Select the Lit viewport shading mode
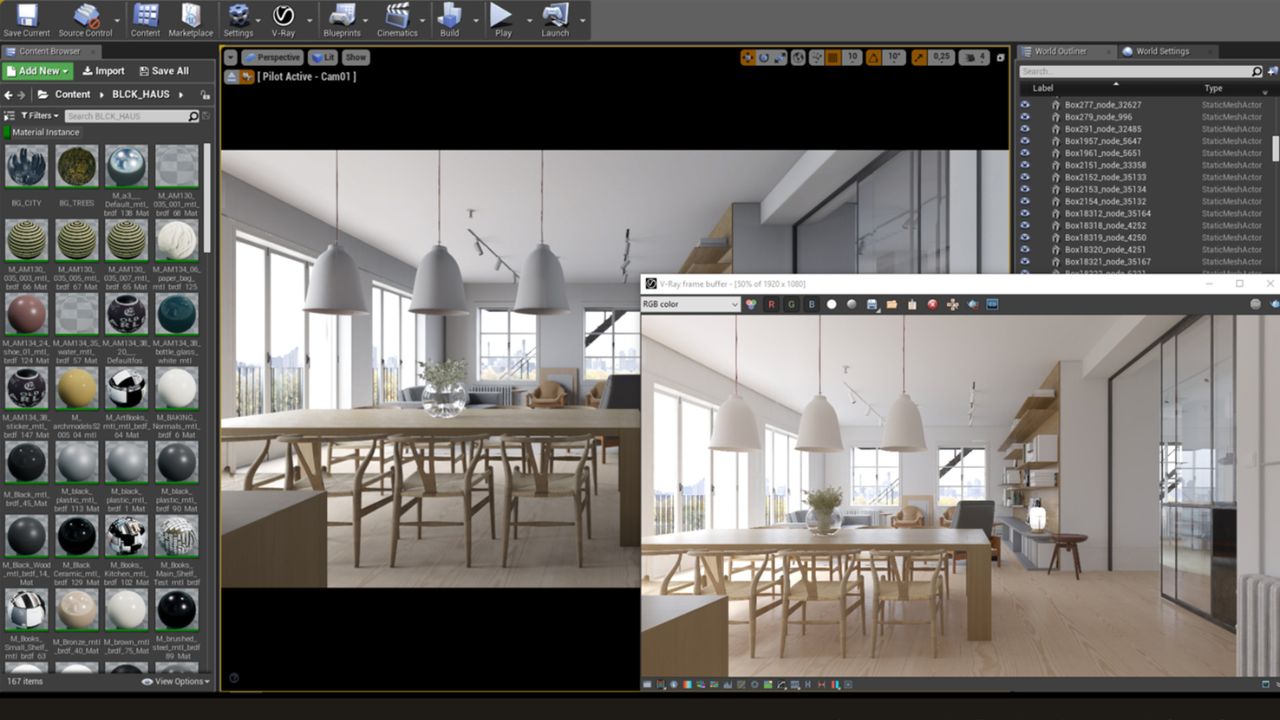The image size is (1280, 720). pyautogui.click(x=322, y=57)
